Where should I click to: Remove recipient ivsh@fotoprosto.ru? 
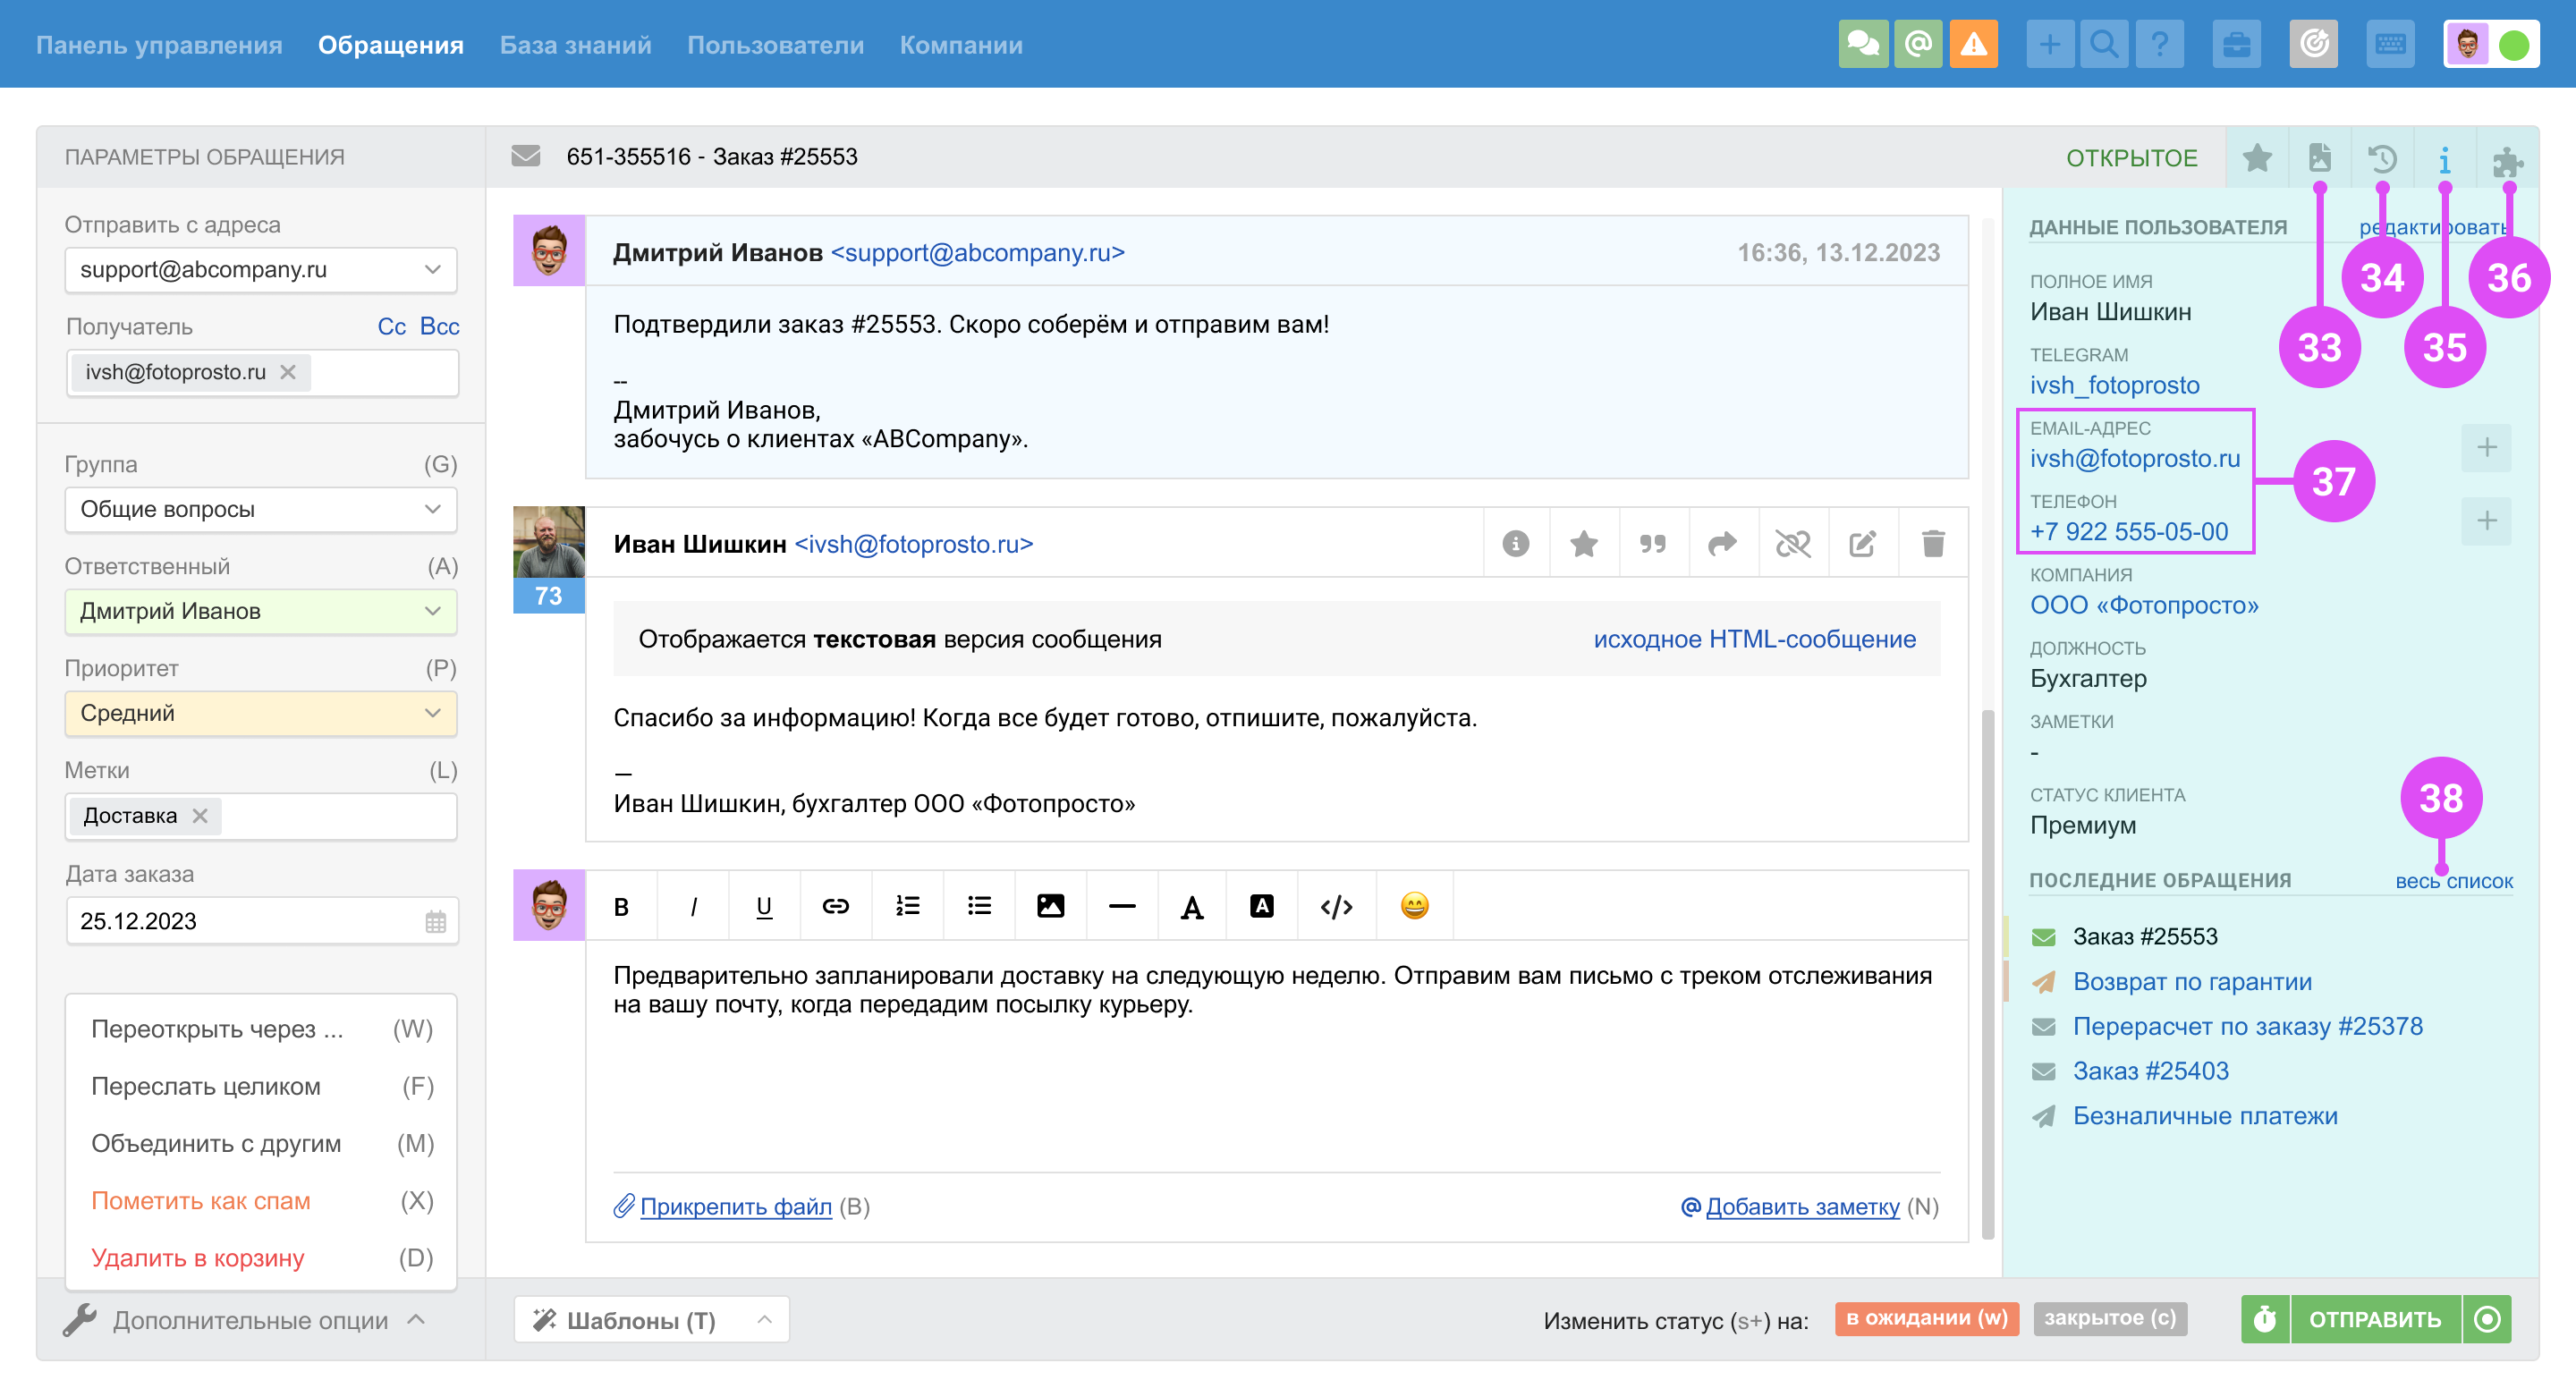tap(288, 372)
